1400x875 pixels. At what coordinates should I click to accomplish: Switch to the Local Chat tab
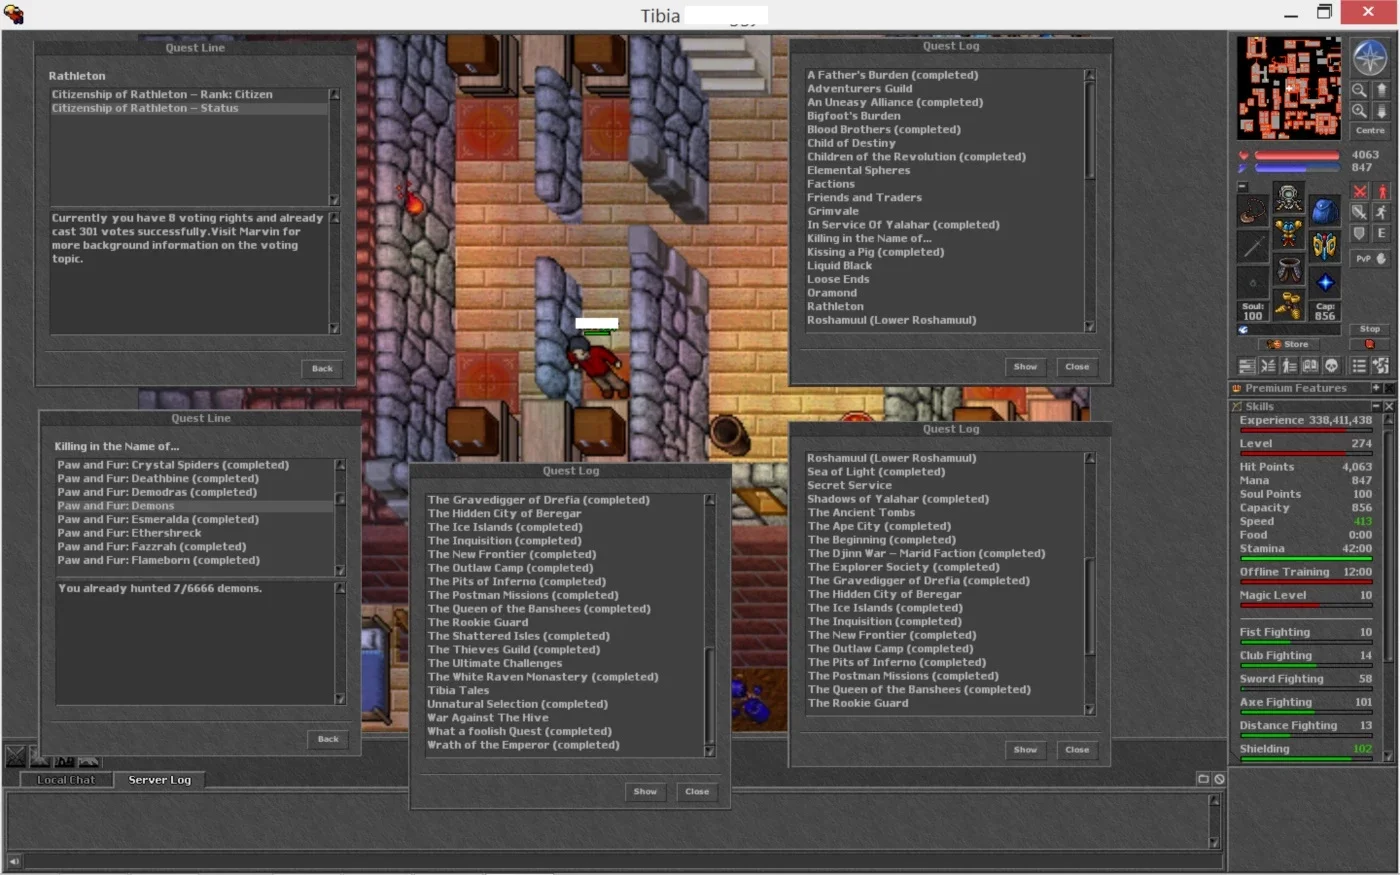click(x=66, y=780)
